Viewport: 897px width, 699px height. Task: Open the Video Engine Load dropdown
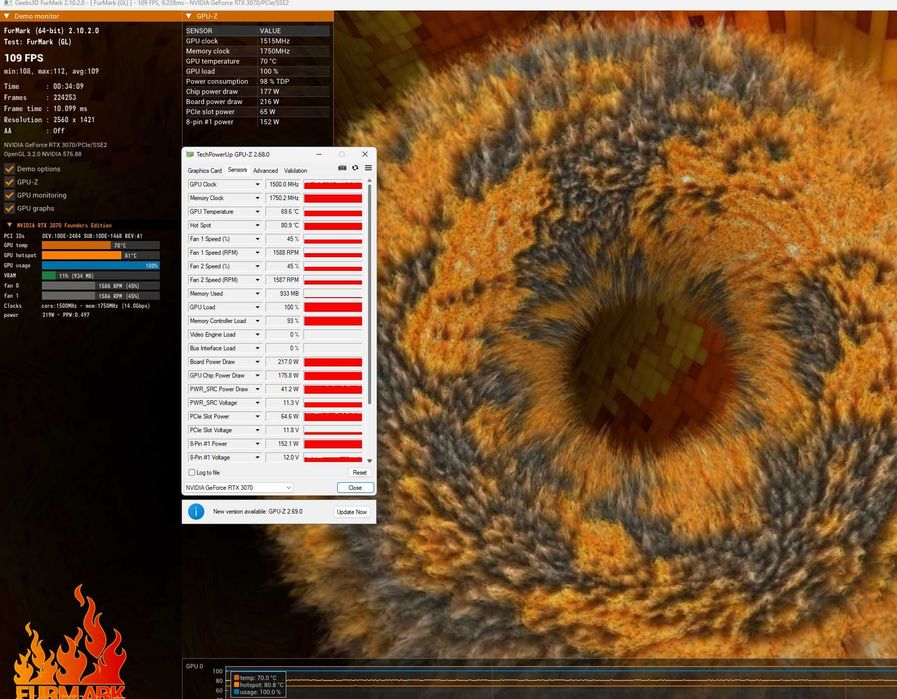click(257, 335)
